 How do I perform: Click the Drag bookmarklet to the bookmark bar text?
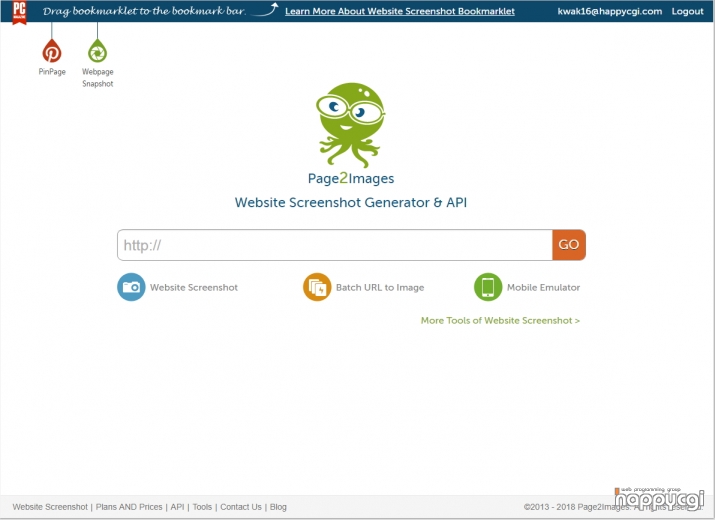[144, 11]
